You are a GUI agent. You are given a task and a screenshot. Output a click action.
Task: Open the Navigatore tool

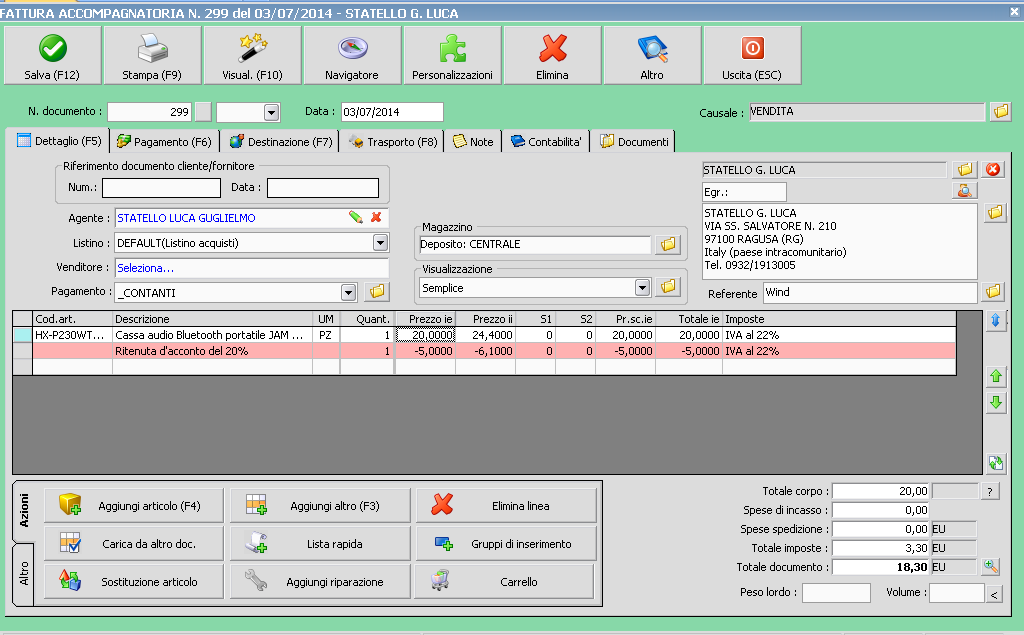click(x=352, y=56)
